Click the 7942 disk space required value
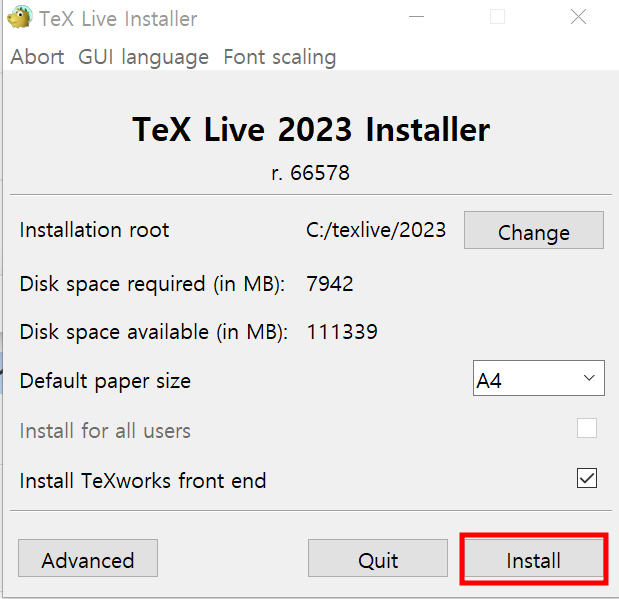This screenshot has width=619, height=599. tap(330, 284)
